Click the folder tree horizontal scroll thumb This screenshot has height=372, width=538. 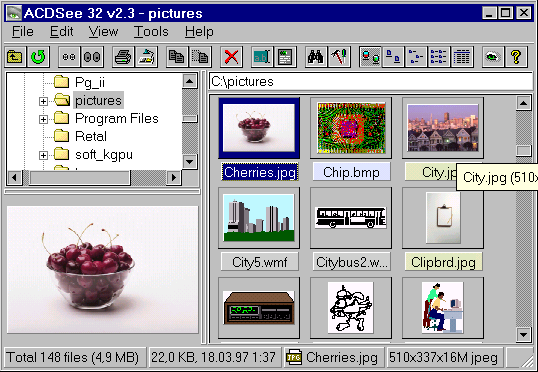pos(80,178)
